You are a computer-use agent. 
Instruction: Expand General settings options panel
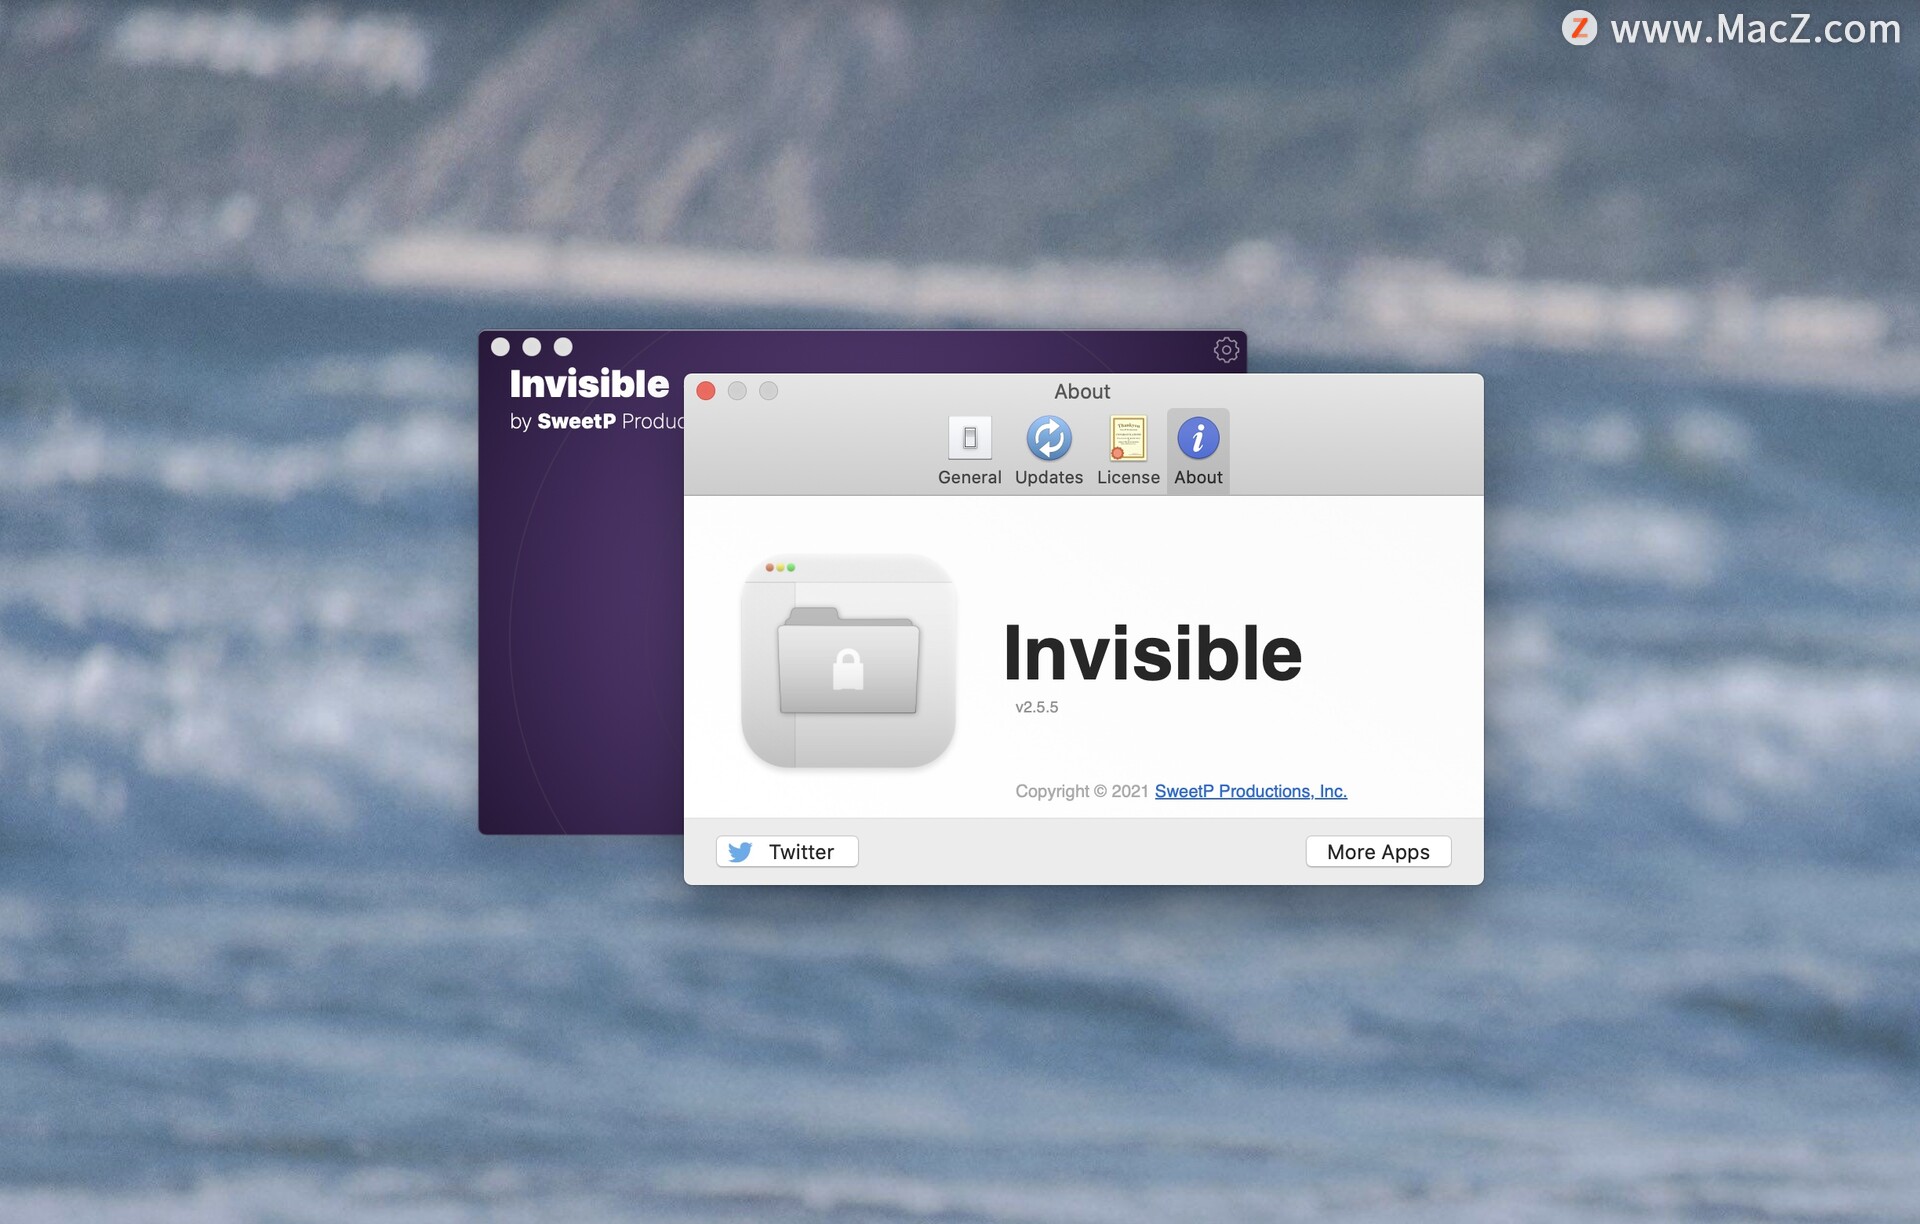click(x=970, y=448)
